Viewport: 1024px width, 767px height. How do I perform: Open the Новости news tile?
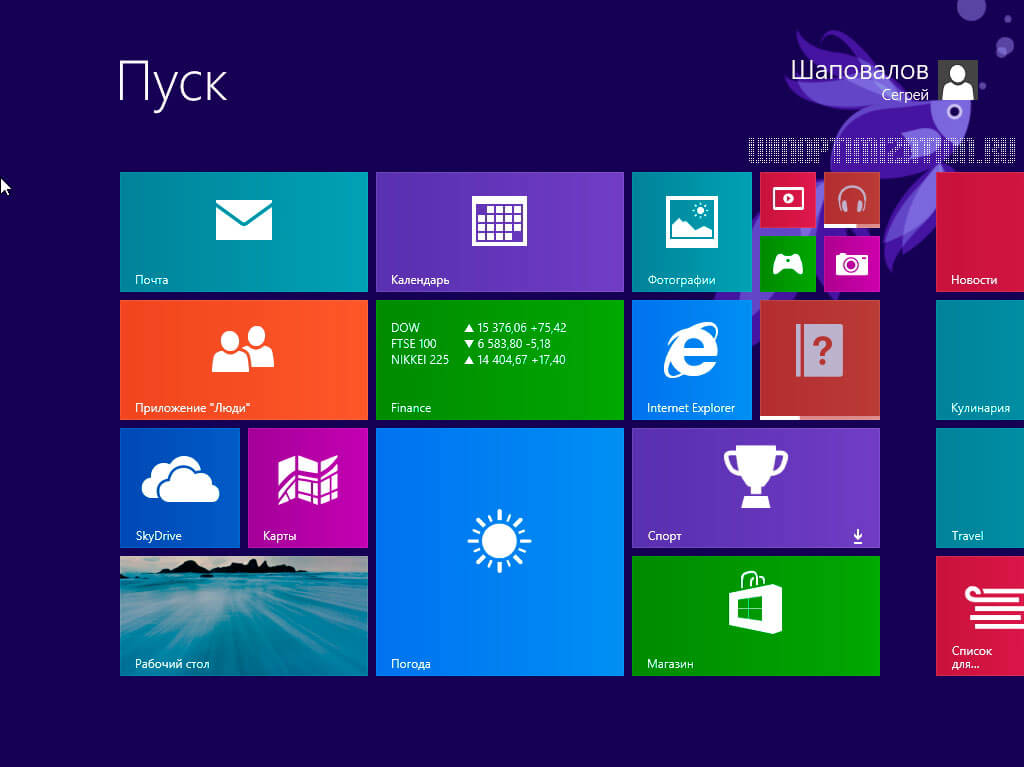click(x=980, y=231)
